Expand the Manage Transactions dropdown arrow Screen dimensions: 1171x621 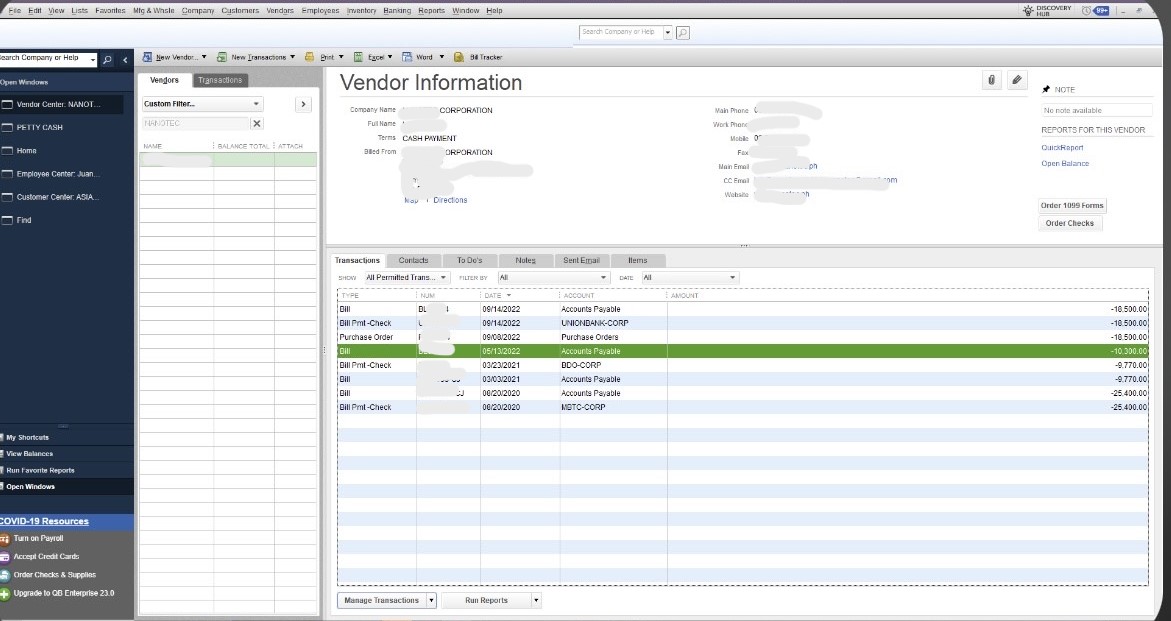431,600
